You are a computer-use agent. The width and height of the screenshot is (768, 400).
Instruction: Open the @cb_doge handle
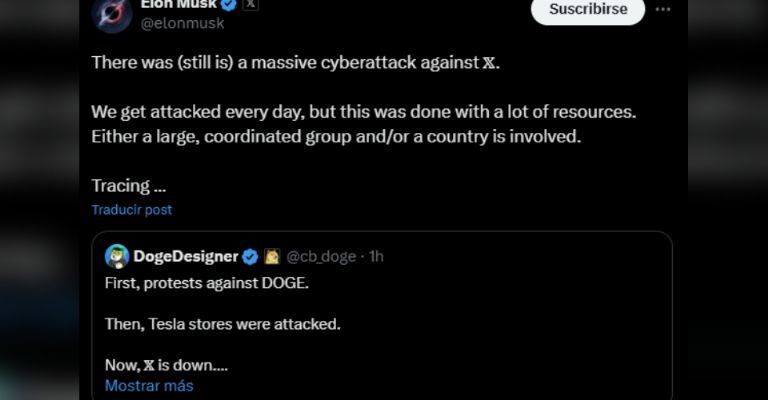click(321, 256)
